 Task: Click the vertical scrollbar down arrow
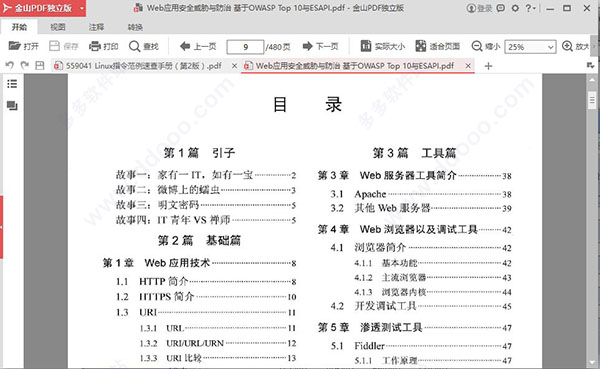point(592,362)
